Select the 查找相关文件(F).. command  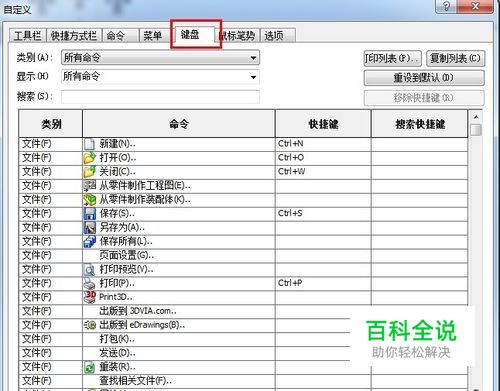(x=135, y=381)
